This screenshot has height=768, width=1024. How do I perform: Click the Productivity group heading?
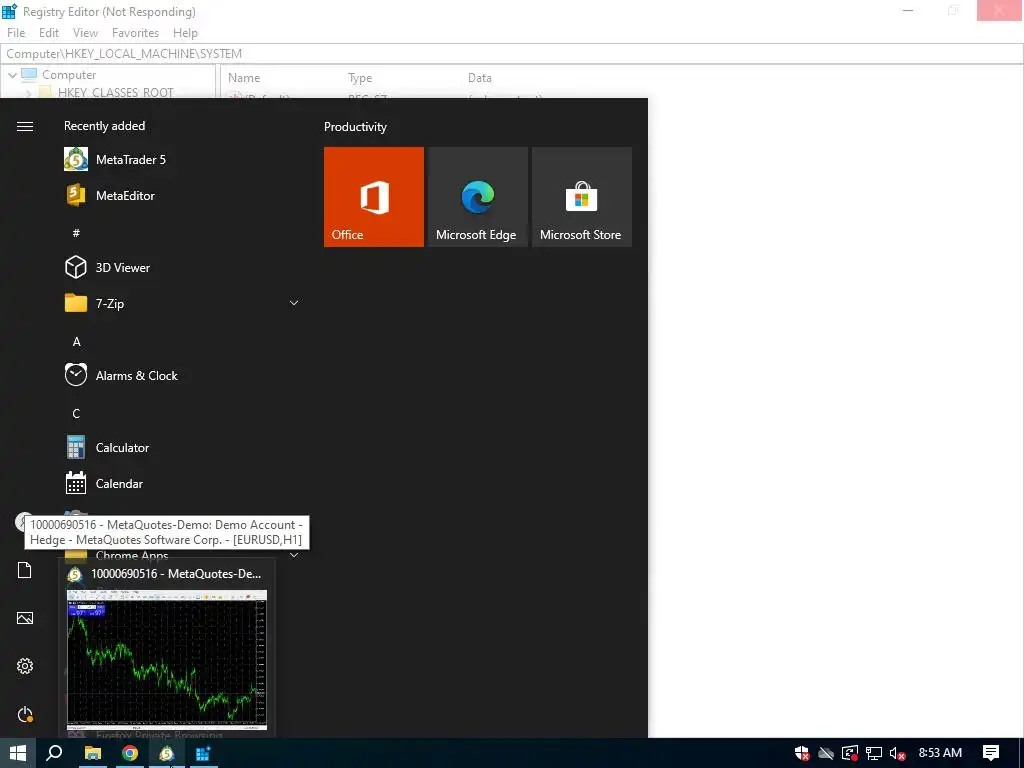[x=355, y=127]
